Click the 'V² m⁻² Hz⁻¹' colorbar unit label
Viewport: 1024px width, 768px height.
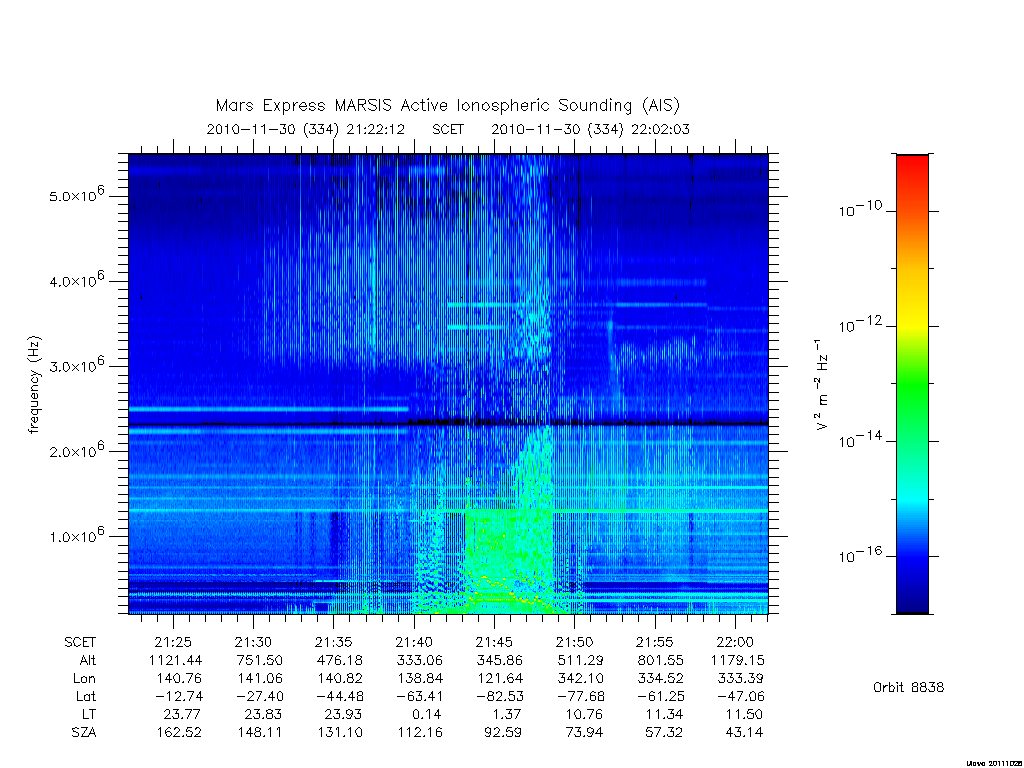click(821, 385)
